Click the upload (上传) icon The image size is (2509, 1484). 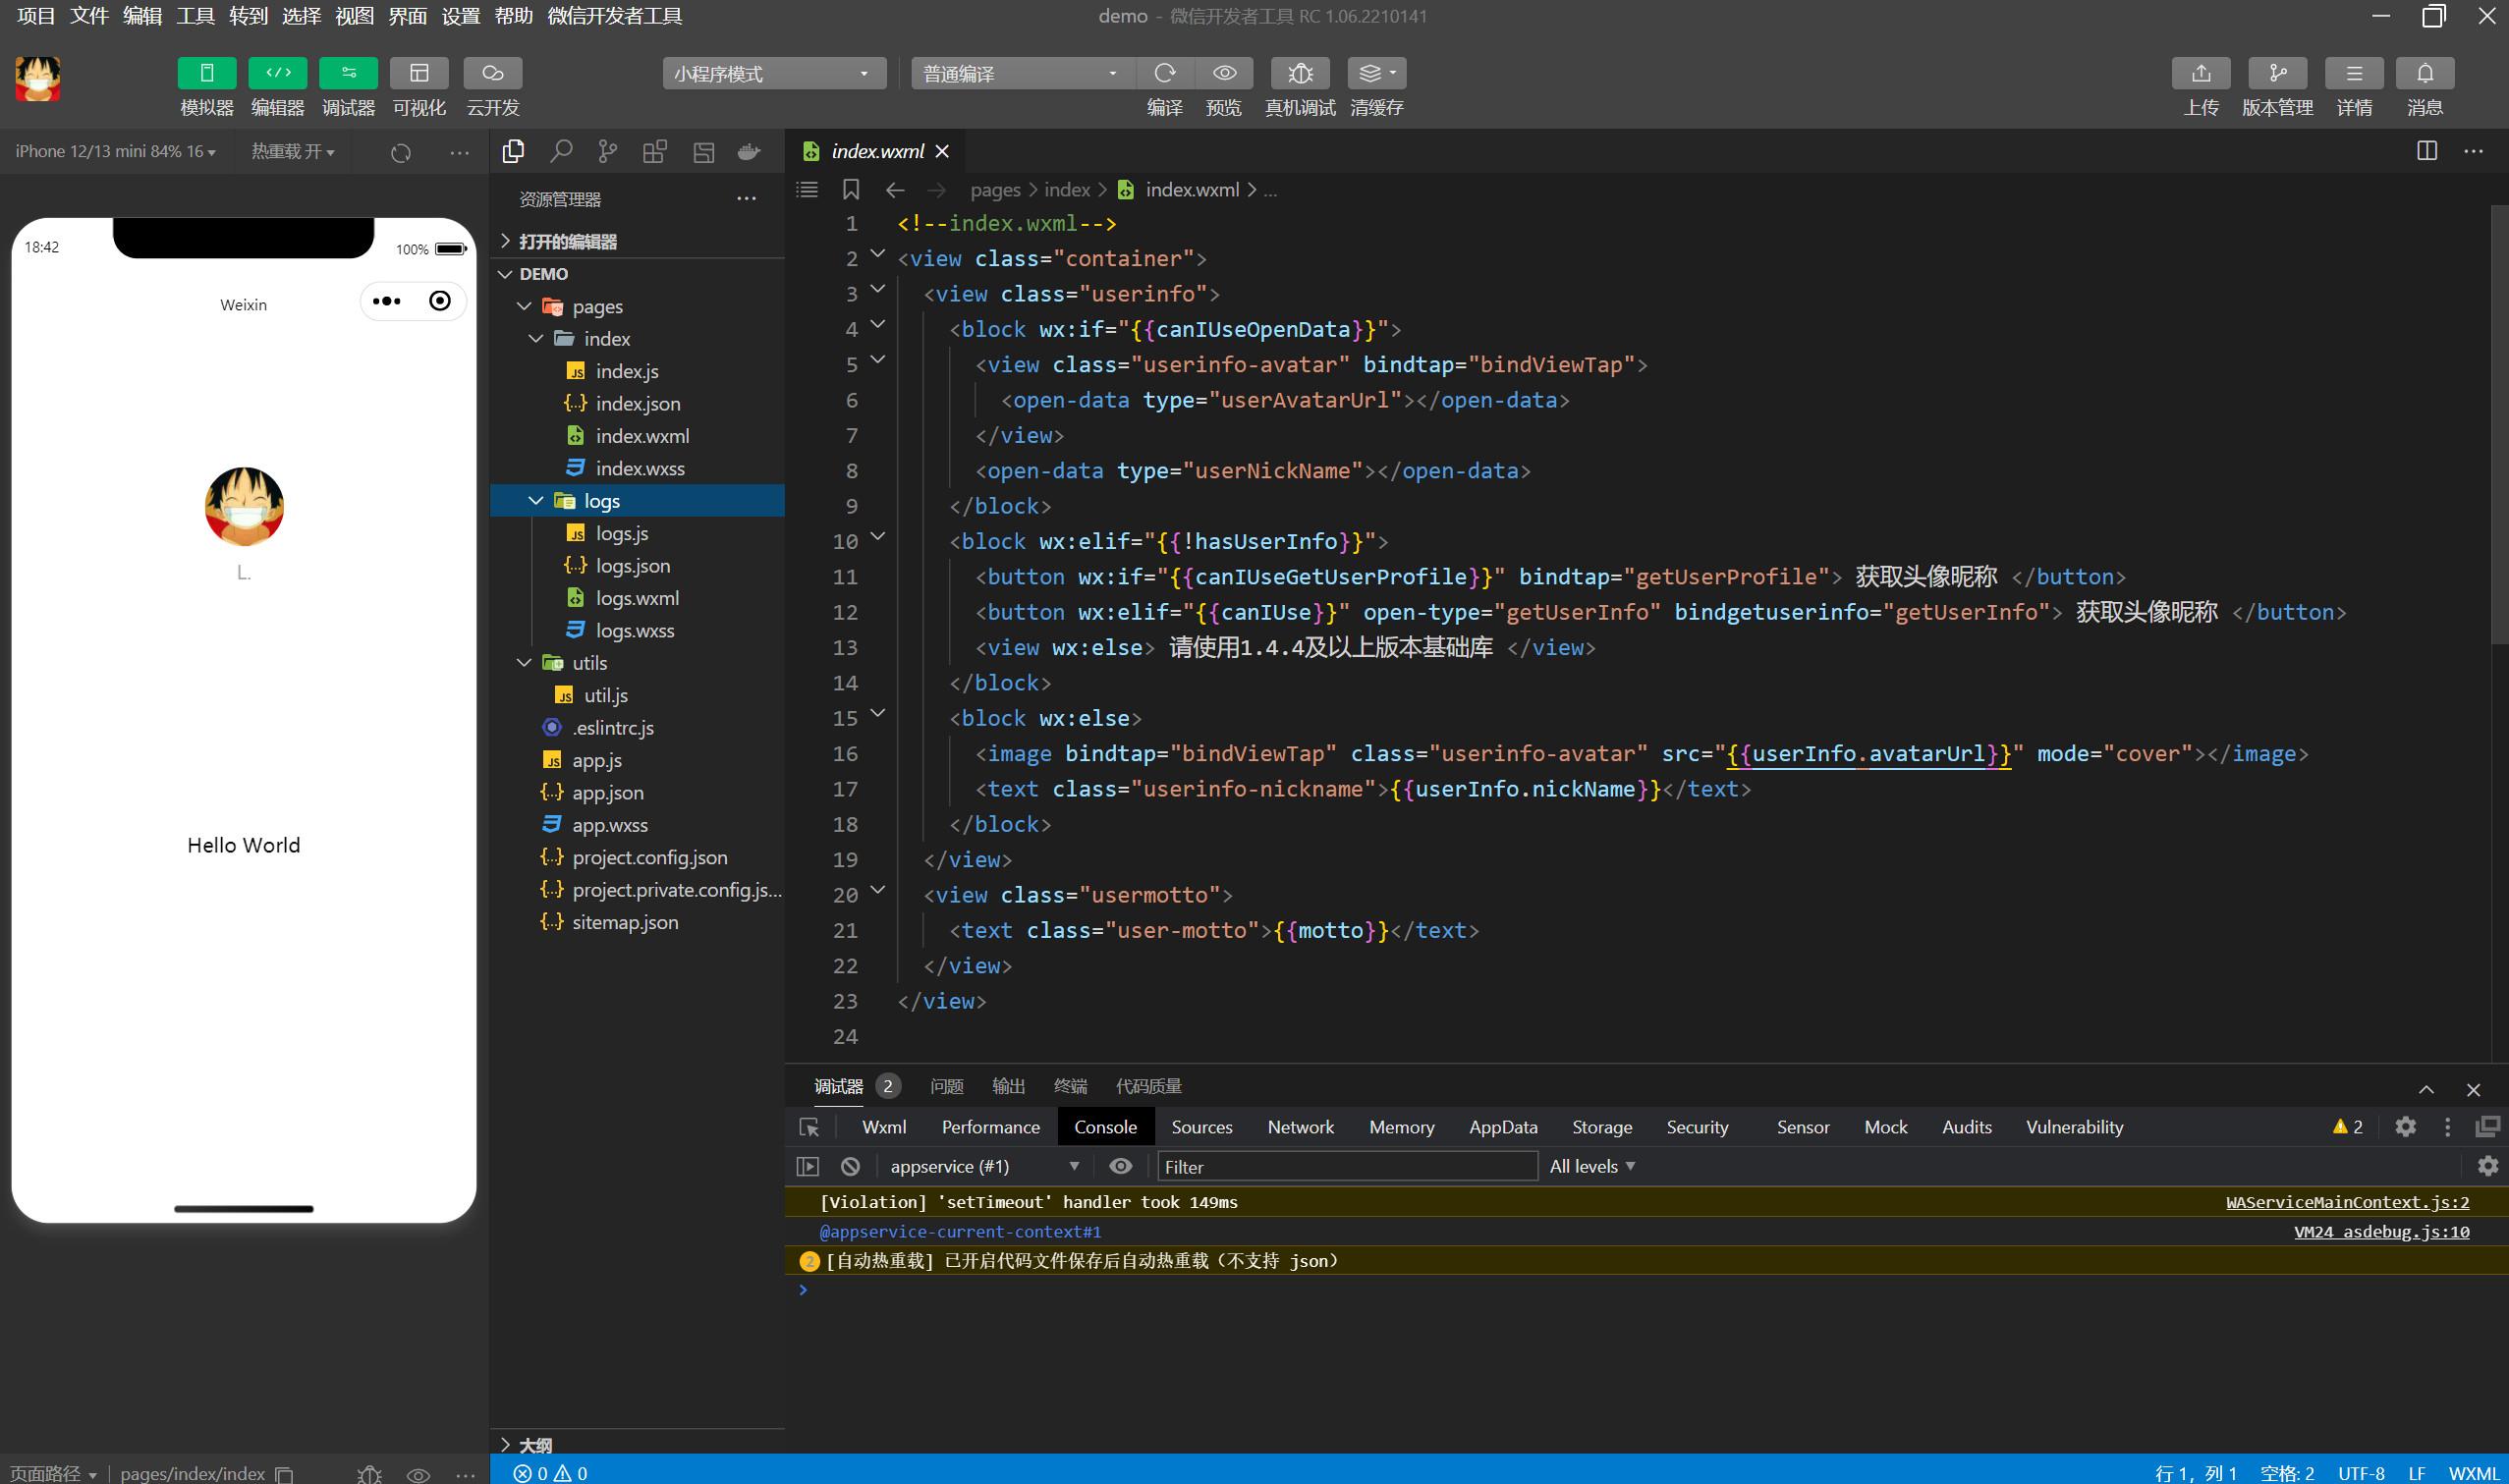coord(2200,73)
